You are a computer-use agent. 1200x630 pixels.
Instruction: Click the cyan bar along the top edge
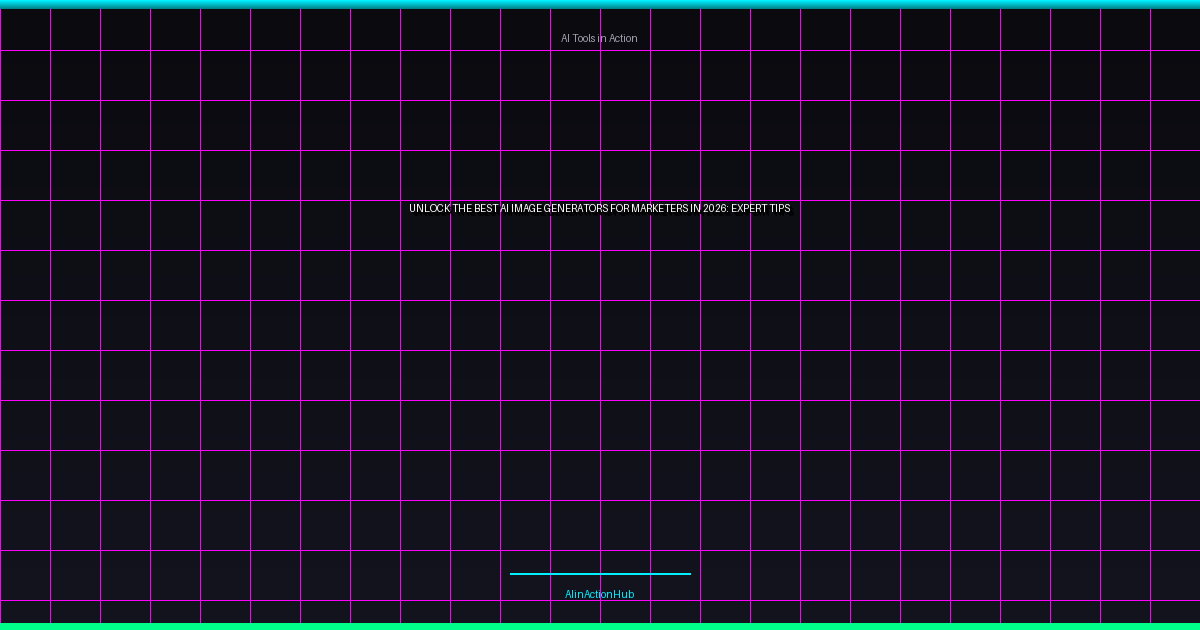click(600, 4)
